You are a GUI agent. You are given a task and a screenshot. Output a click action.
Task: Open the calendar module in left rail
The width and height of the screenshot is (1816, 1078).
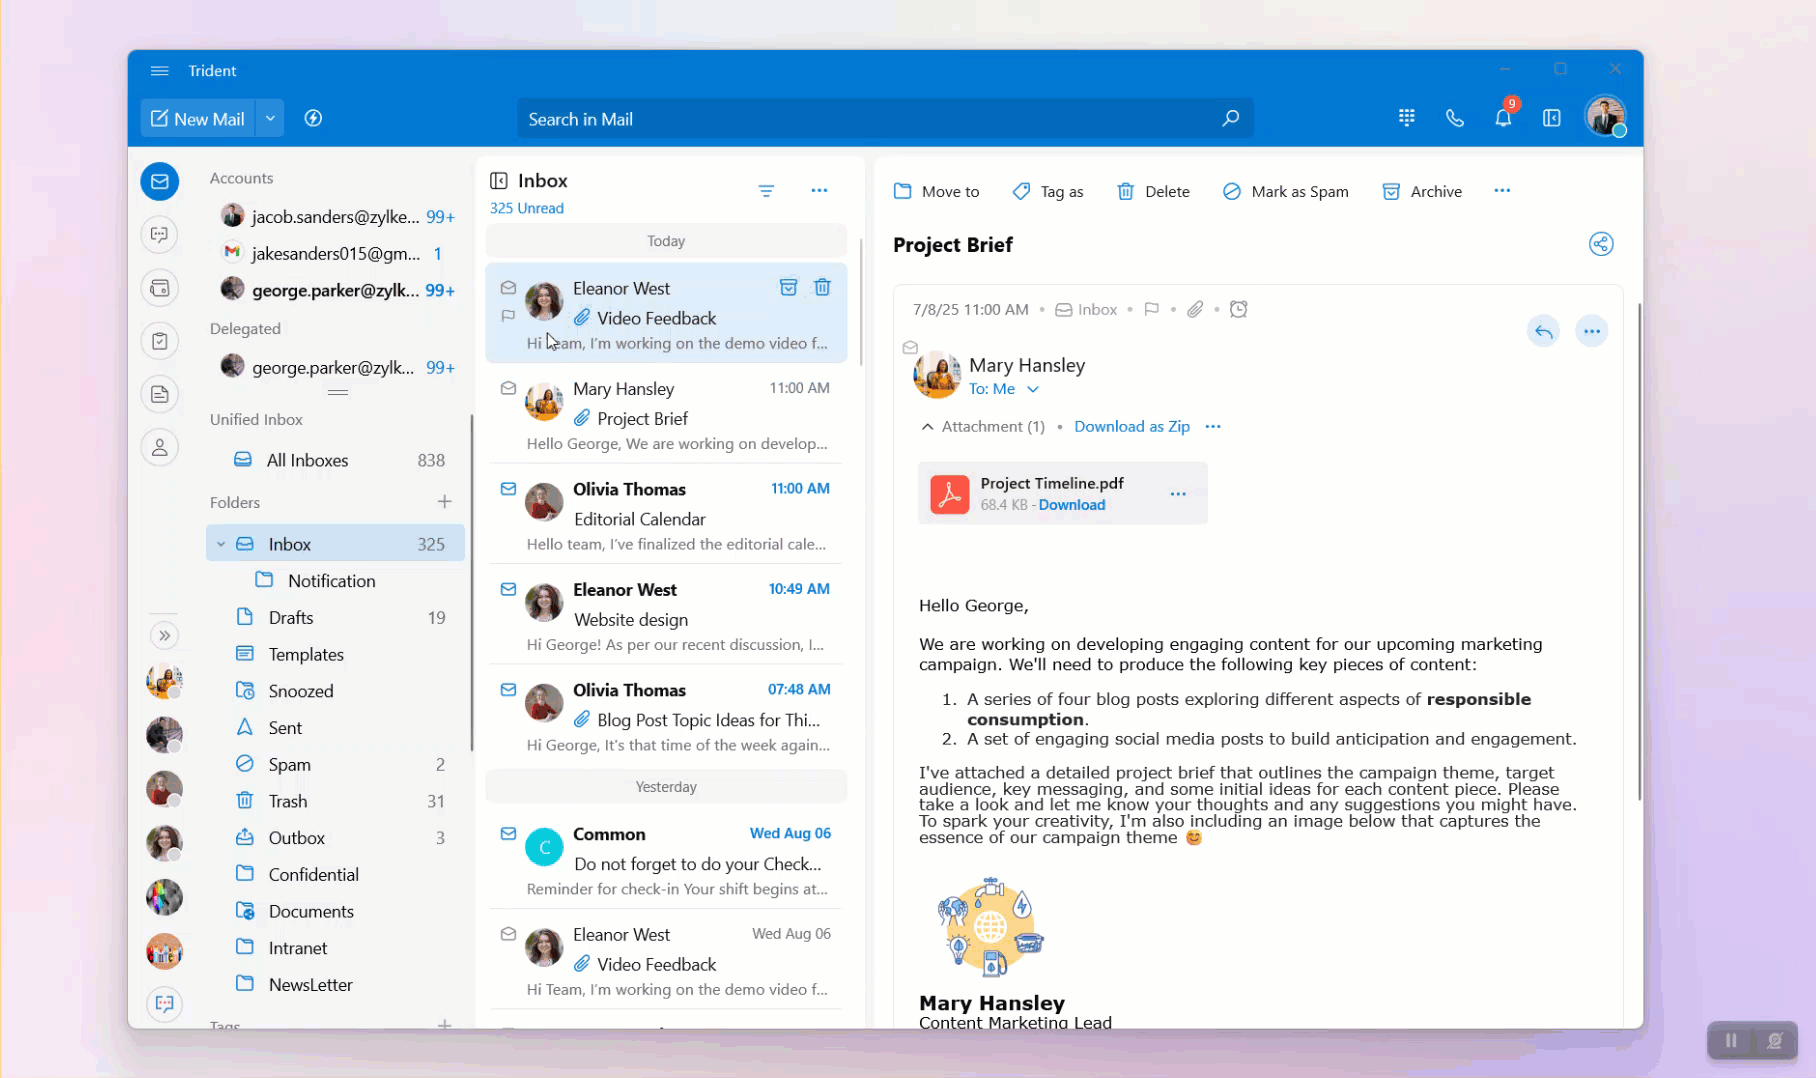tap(160, 288)
